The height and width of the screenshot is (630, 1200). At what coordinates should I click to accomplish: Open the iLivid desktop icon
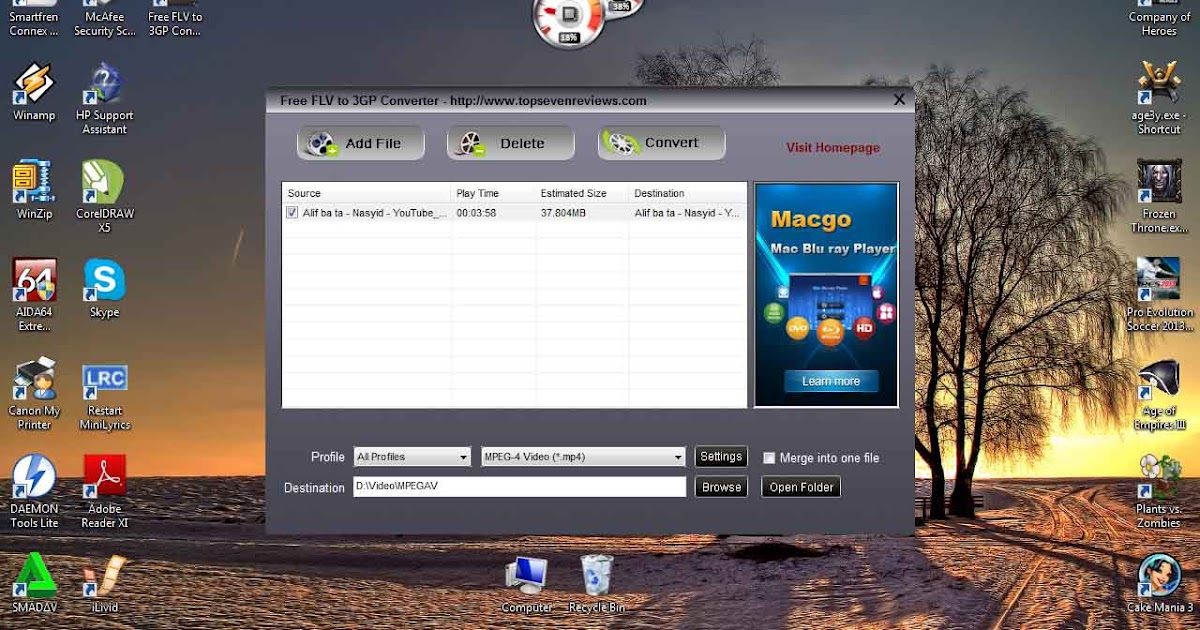coord(105,583)
